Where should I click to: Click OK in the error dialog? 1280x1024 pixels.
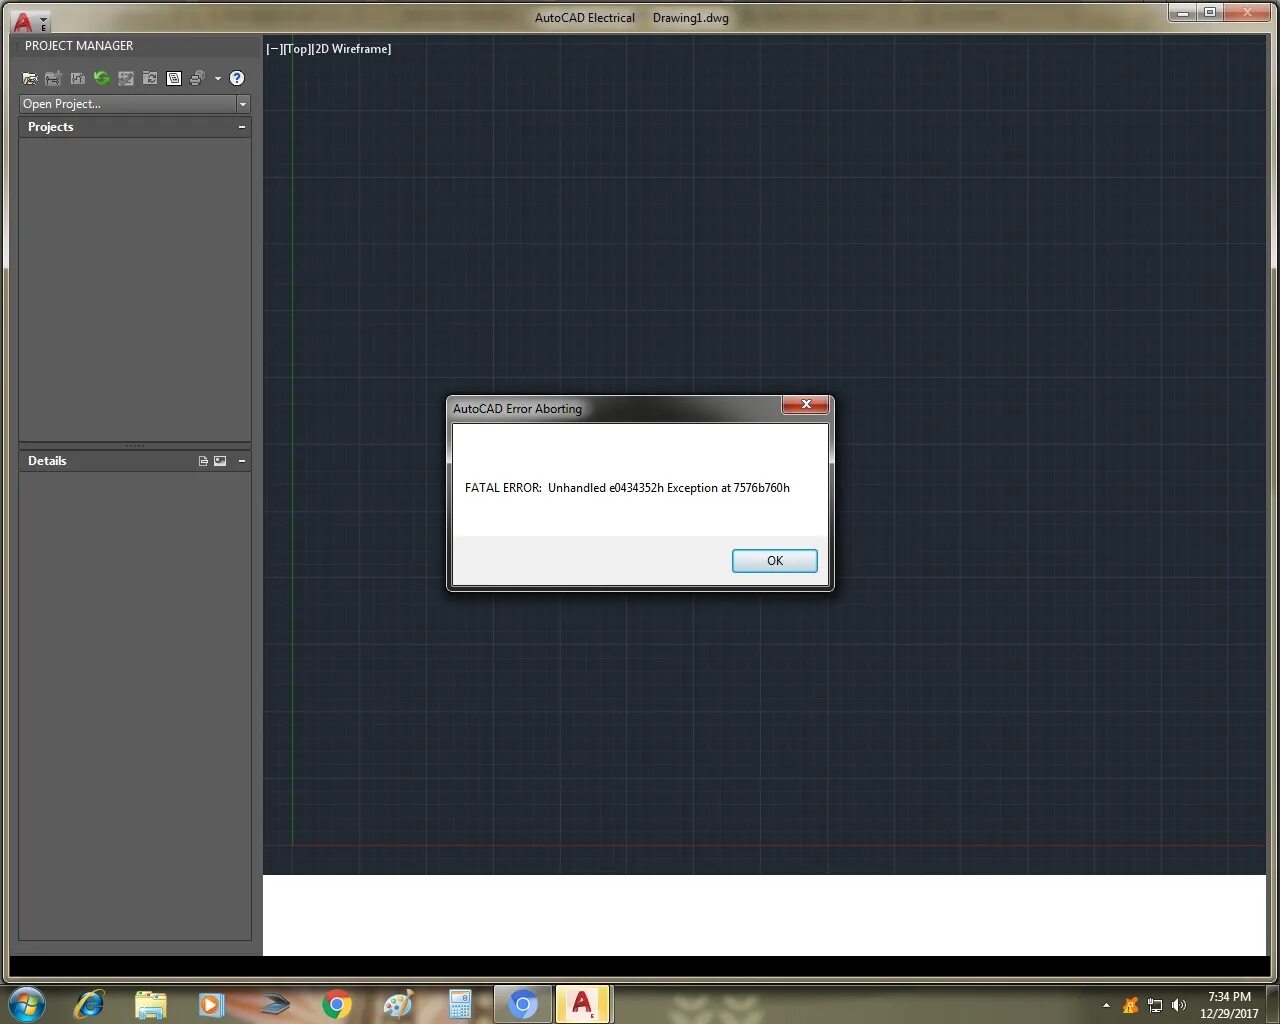point(775,561)
